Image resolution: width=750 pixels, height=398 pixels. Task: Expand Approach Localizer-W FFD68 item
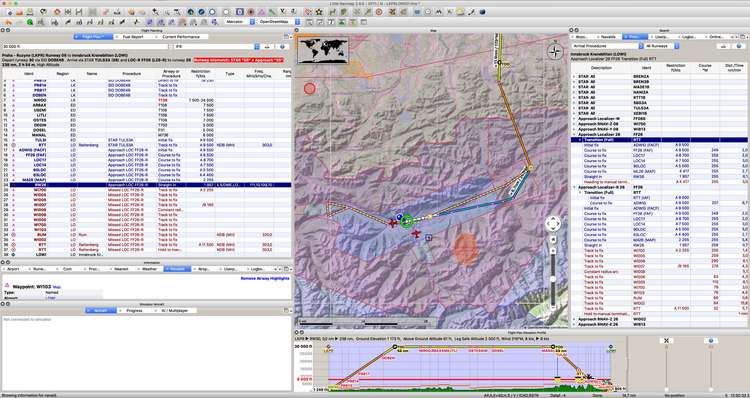click(574, 118)
